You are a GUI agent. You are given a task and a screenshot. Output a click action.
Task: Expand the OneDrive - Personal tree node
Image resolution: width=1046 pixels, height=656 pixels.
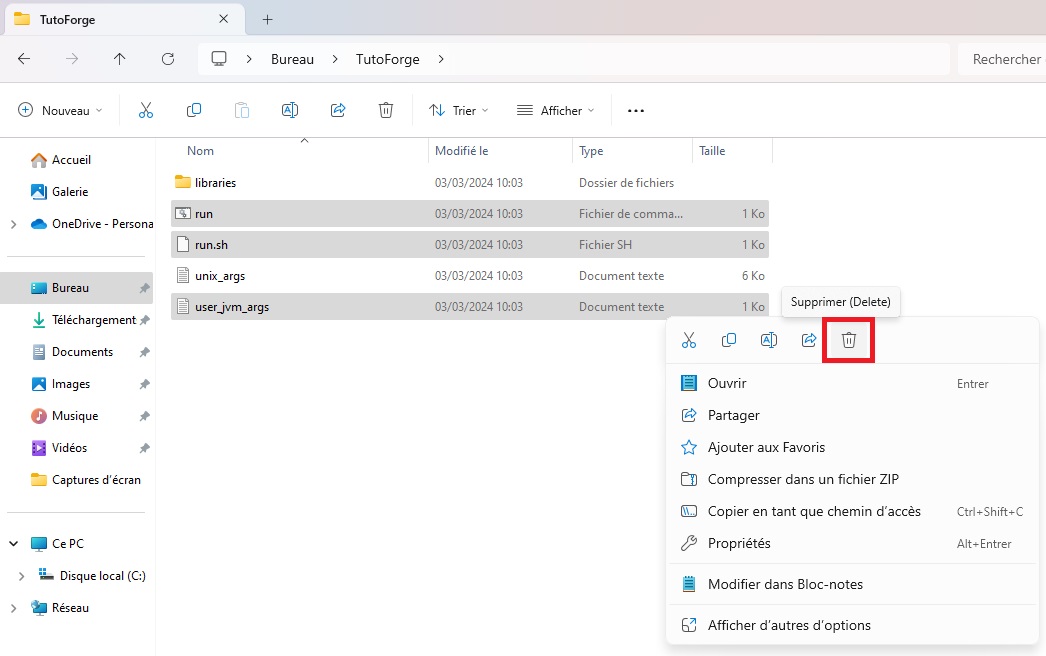tap(13, 224)
